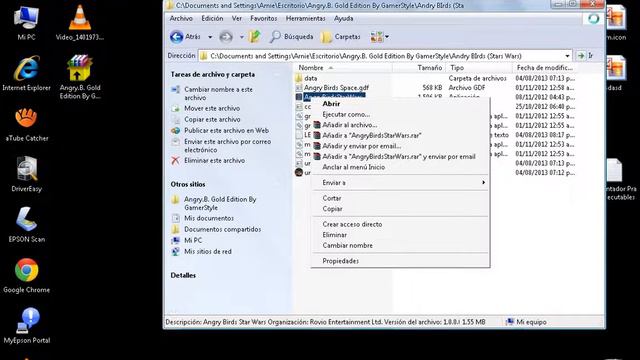Open Mis sitios de red link

click(x=207, y=251)
